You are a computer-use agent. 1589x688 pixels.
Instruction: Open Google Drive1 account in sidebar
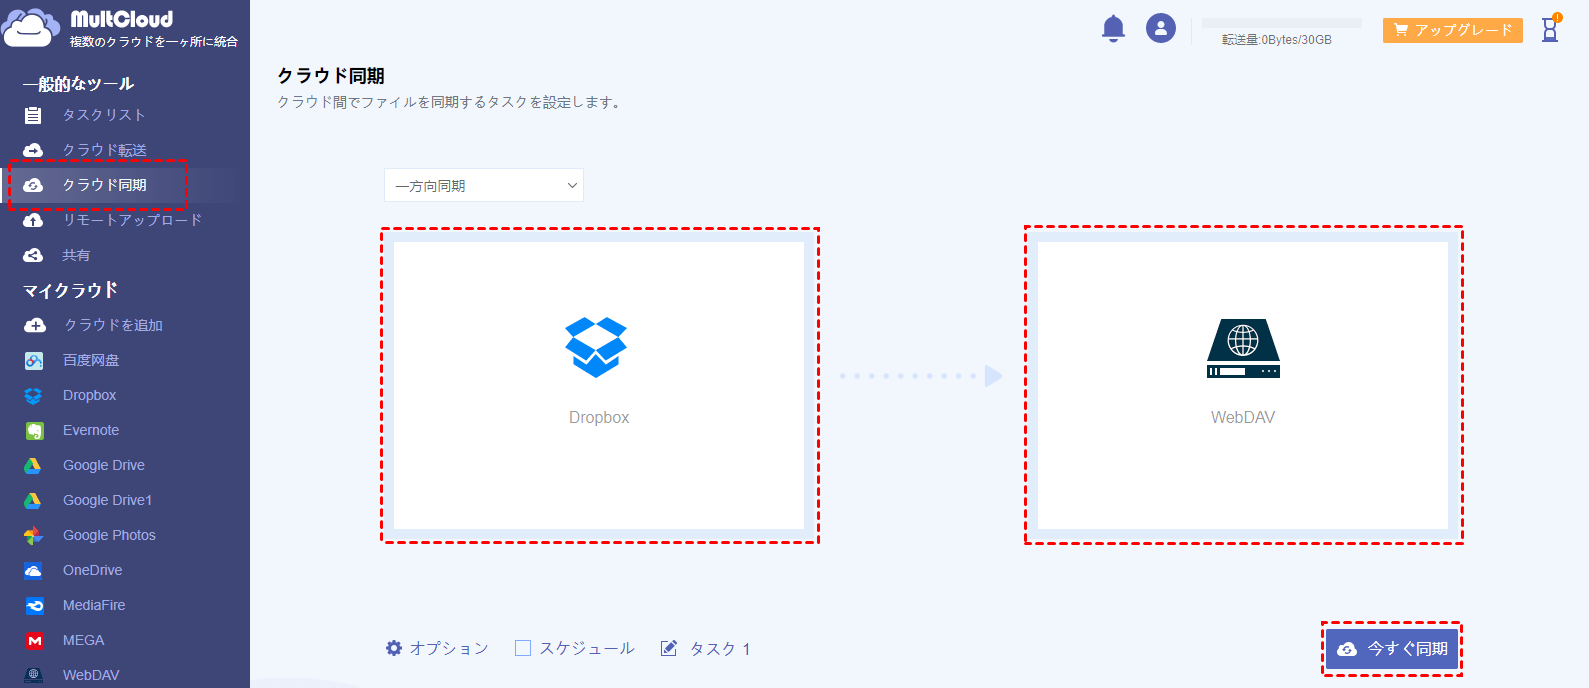[x=108, y=500]
